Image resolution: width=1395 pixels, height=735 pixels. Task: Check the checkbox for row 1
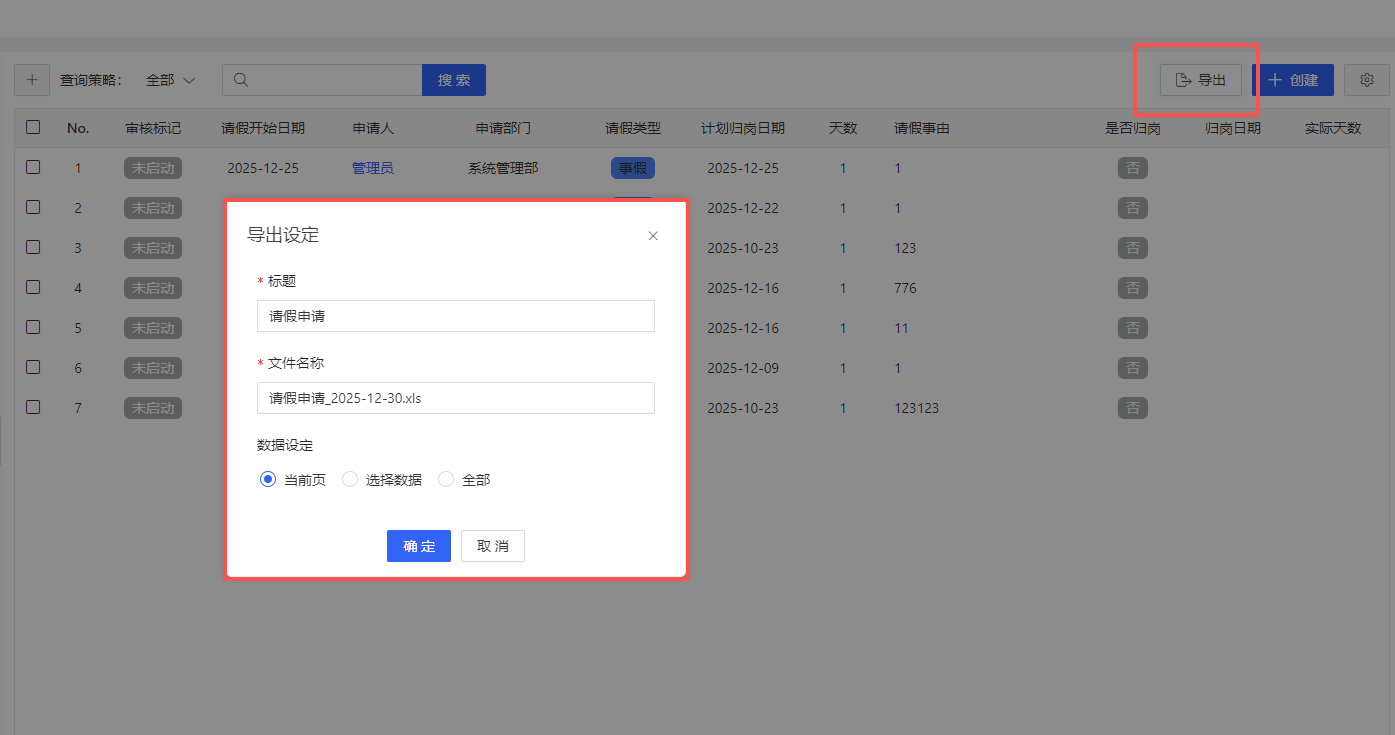pyautogui.click(x=33, y=168)
